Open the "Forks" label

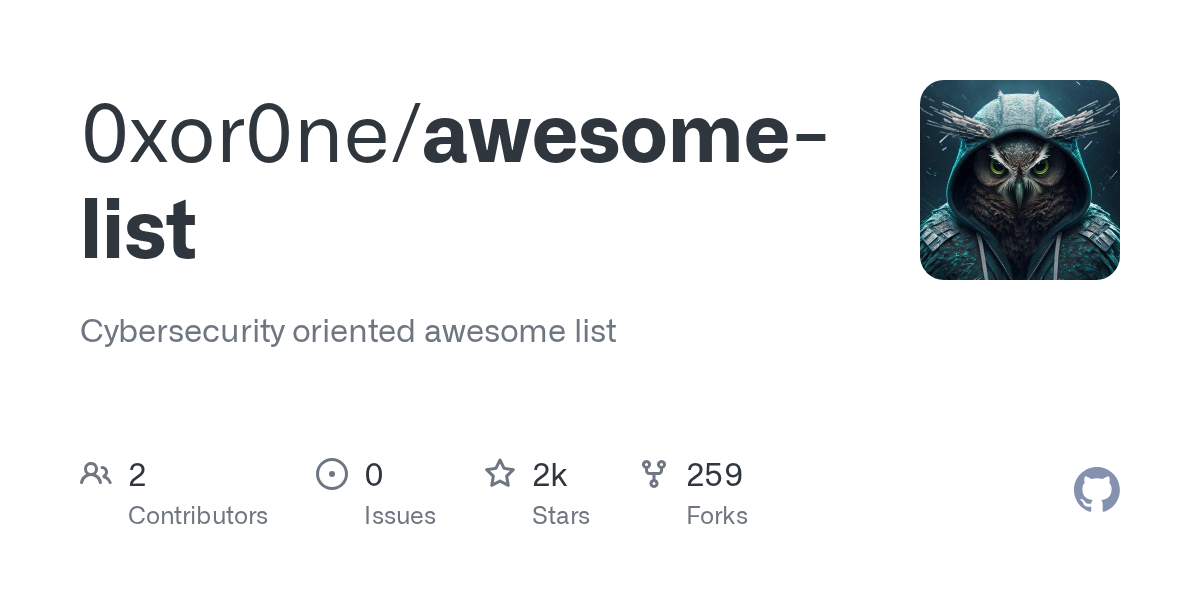tap(717, 516)
